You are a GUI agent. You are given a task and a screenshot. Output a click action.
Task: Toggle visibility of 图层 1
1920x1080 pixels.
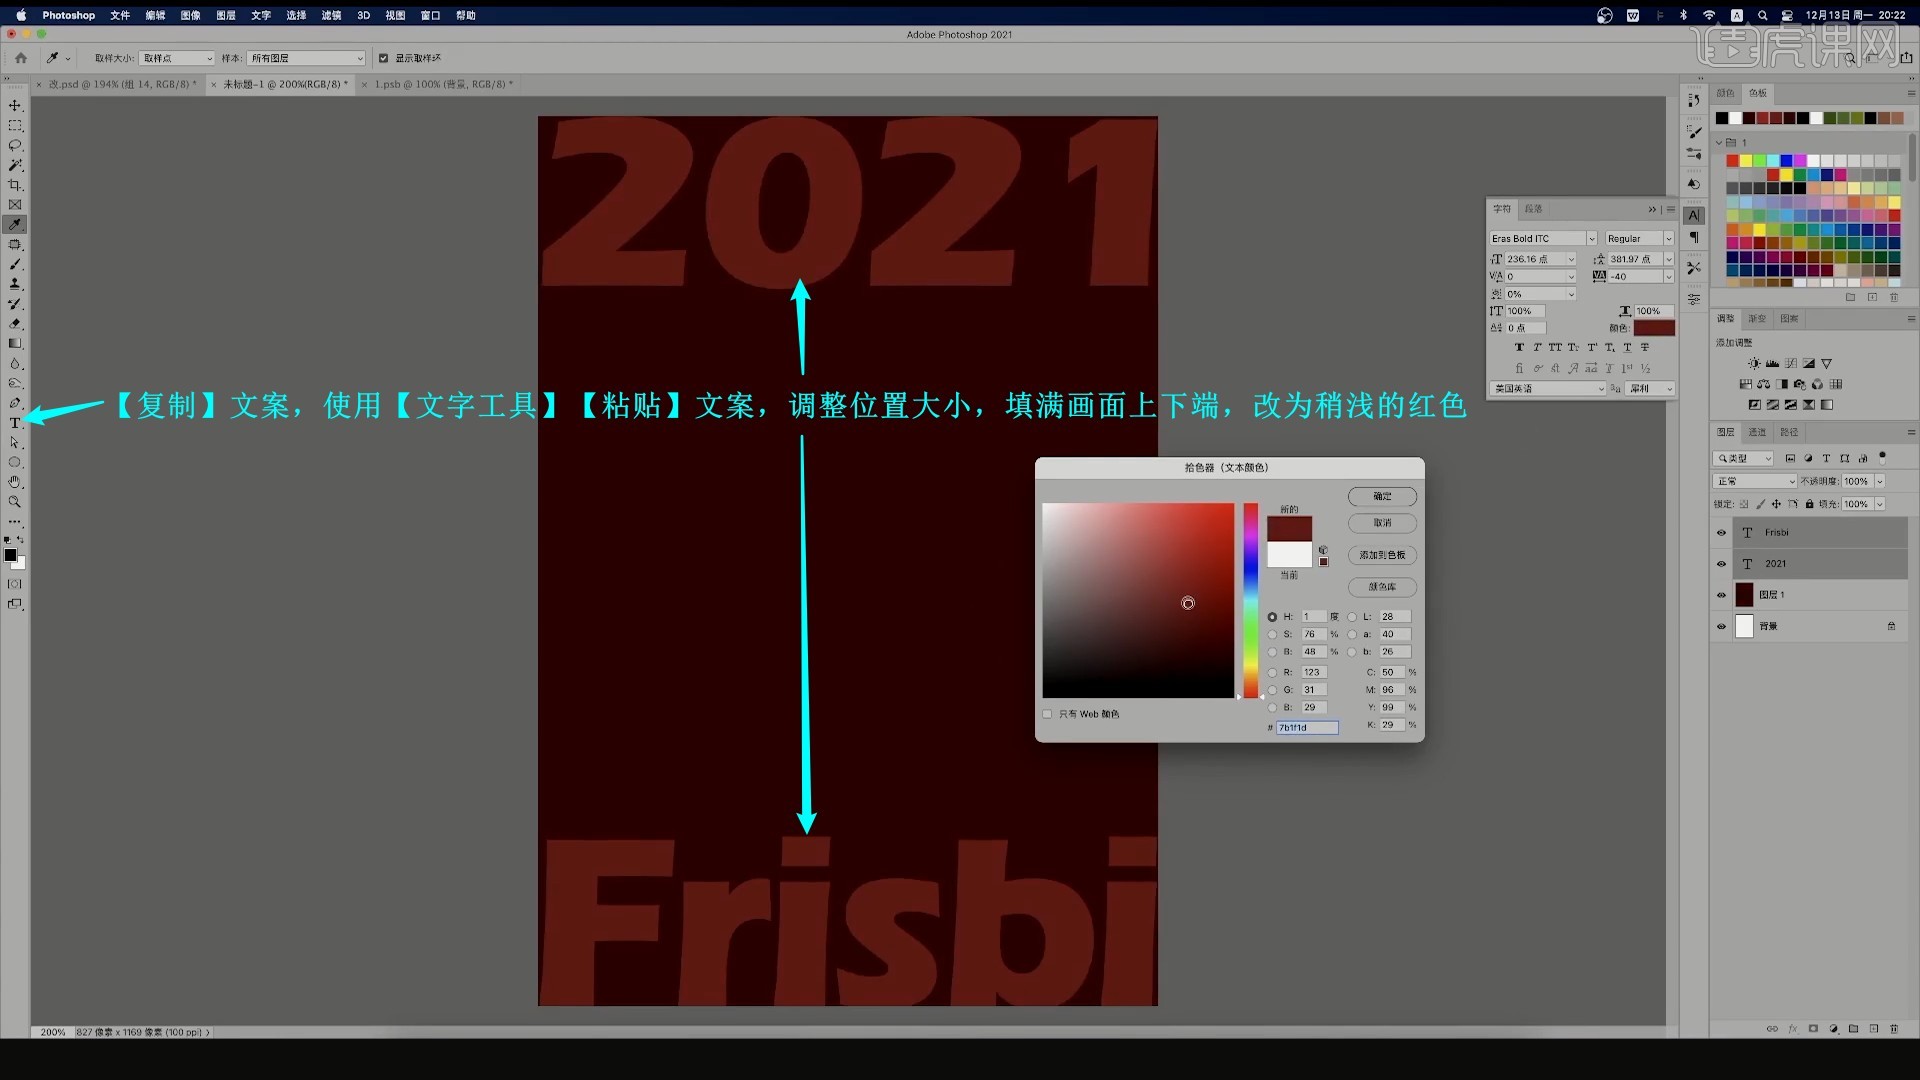[x=1721, y=595]
